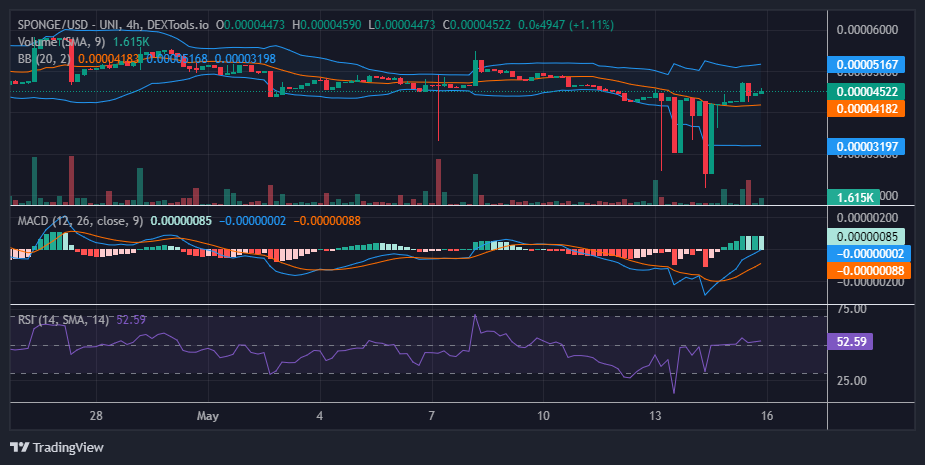This screenshot has height=465, width=925.
Task: Click the 1.615K value in Volume legend
Action: pyautogui.click(x=132, y=42)
